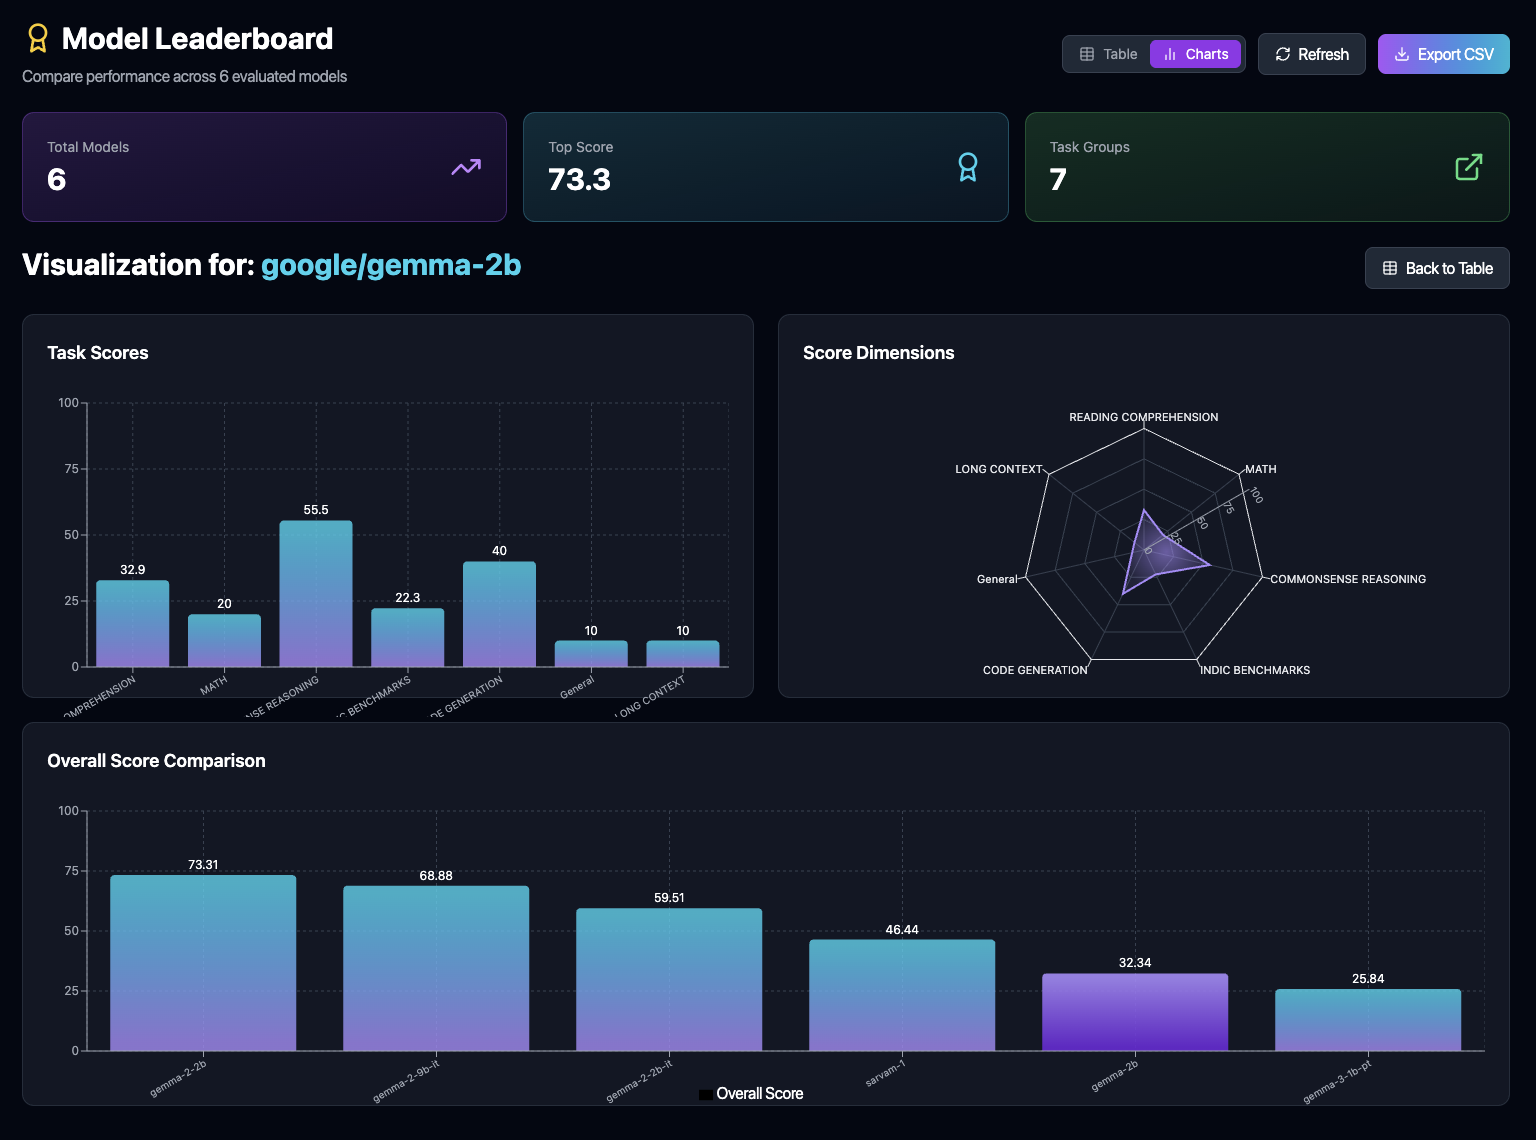Screen dimensions: 1536x1140
Task: Click the highlighted purple gemma-2b bar
Action: coord(1135,1011)
